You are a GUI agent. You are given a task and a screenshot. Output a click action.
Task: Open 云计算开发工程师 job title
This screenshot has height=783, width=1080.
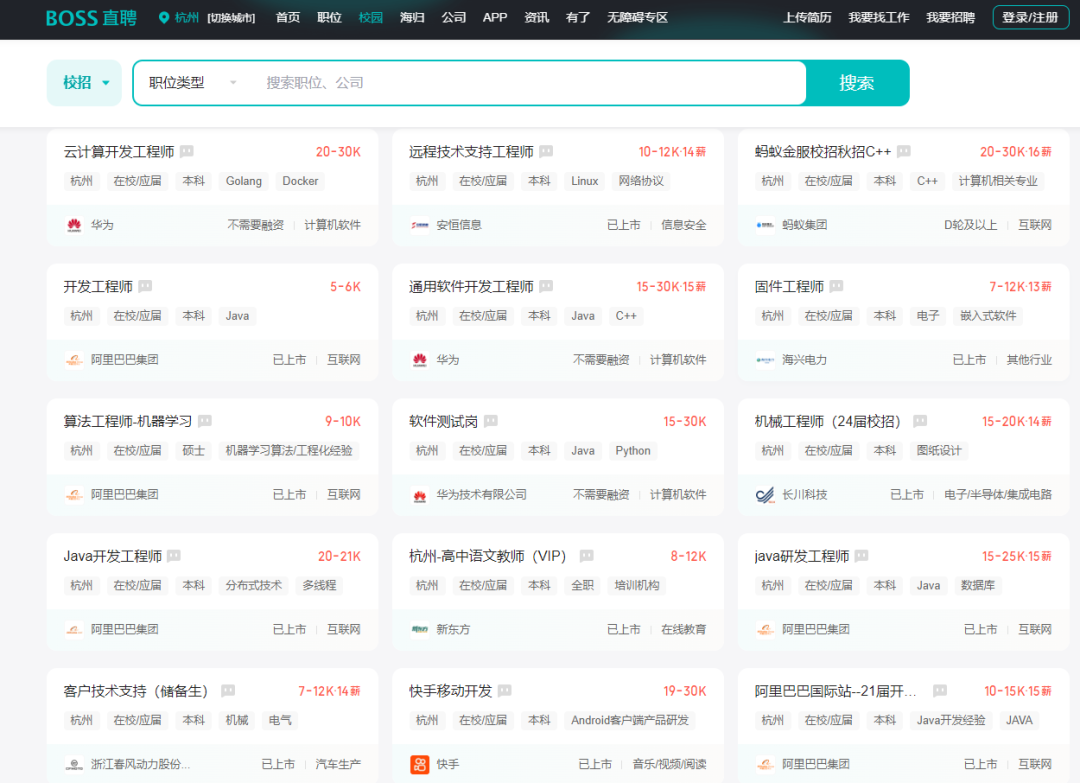(x=119, y=152)
